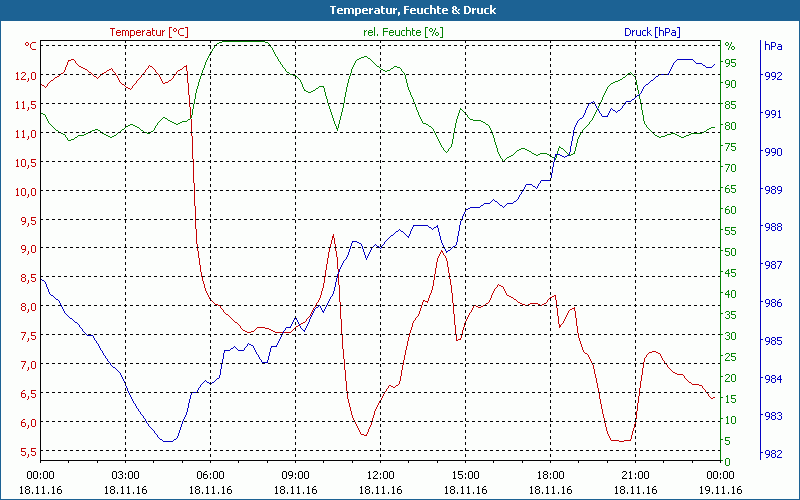Click the chart title Temperatur, Feuchte & Druck
This screenshot has width=800, height=500.
[x=399, y=10]
